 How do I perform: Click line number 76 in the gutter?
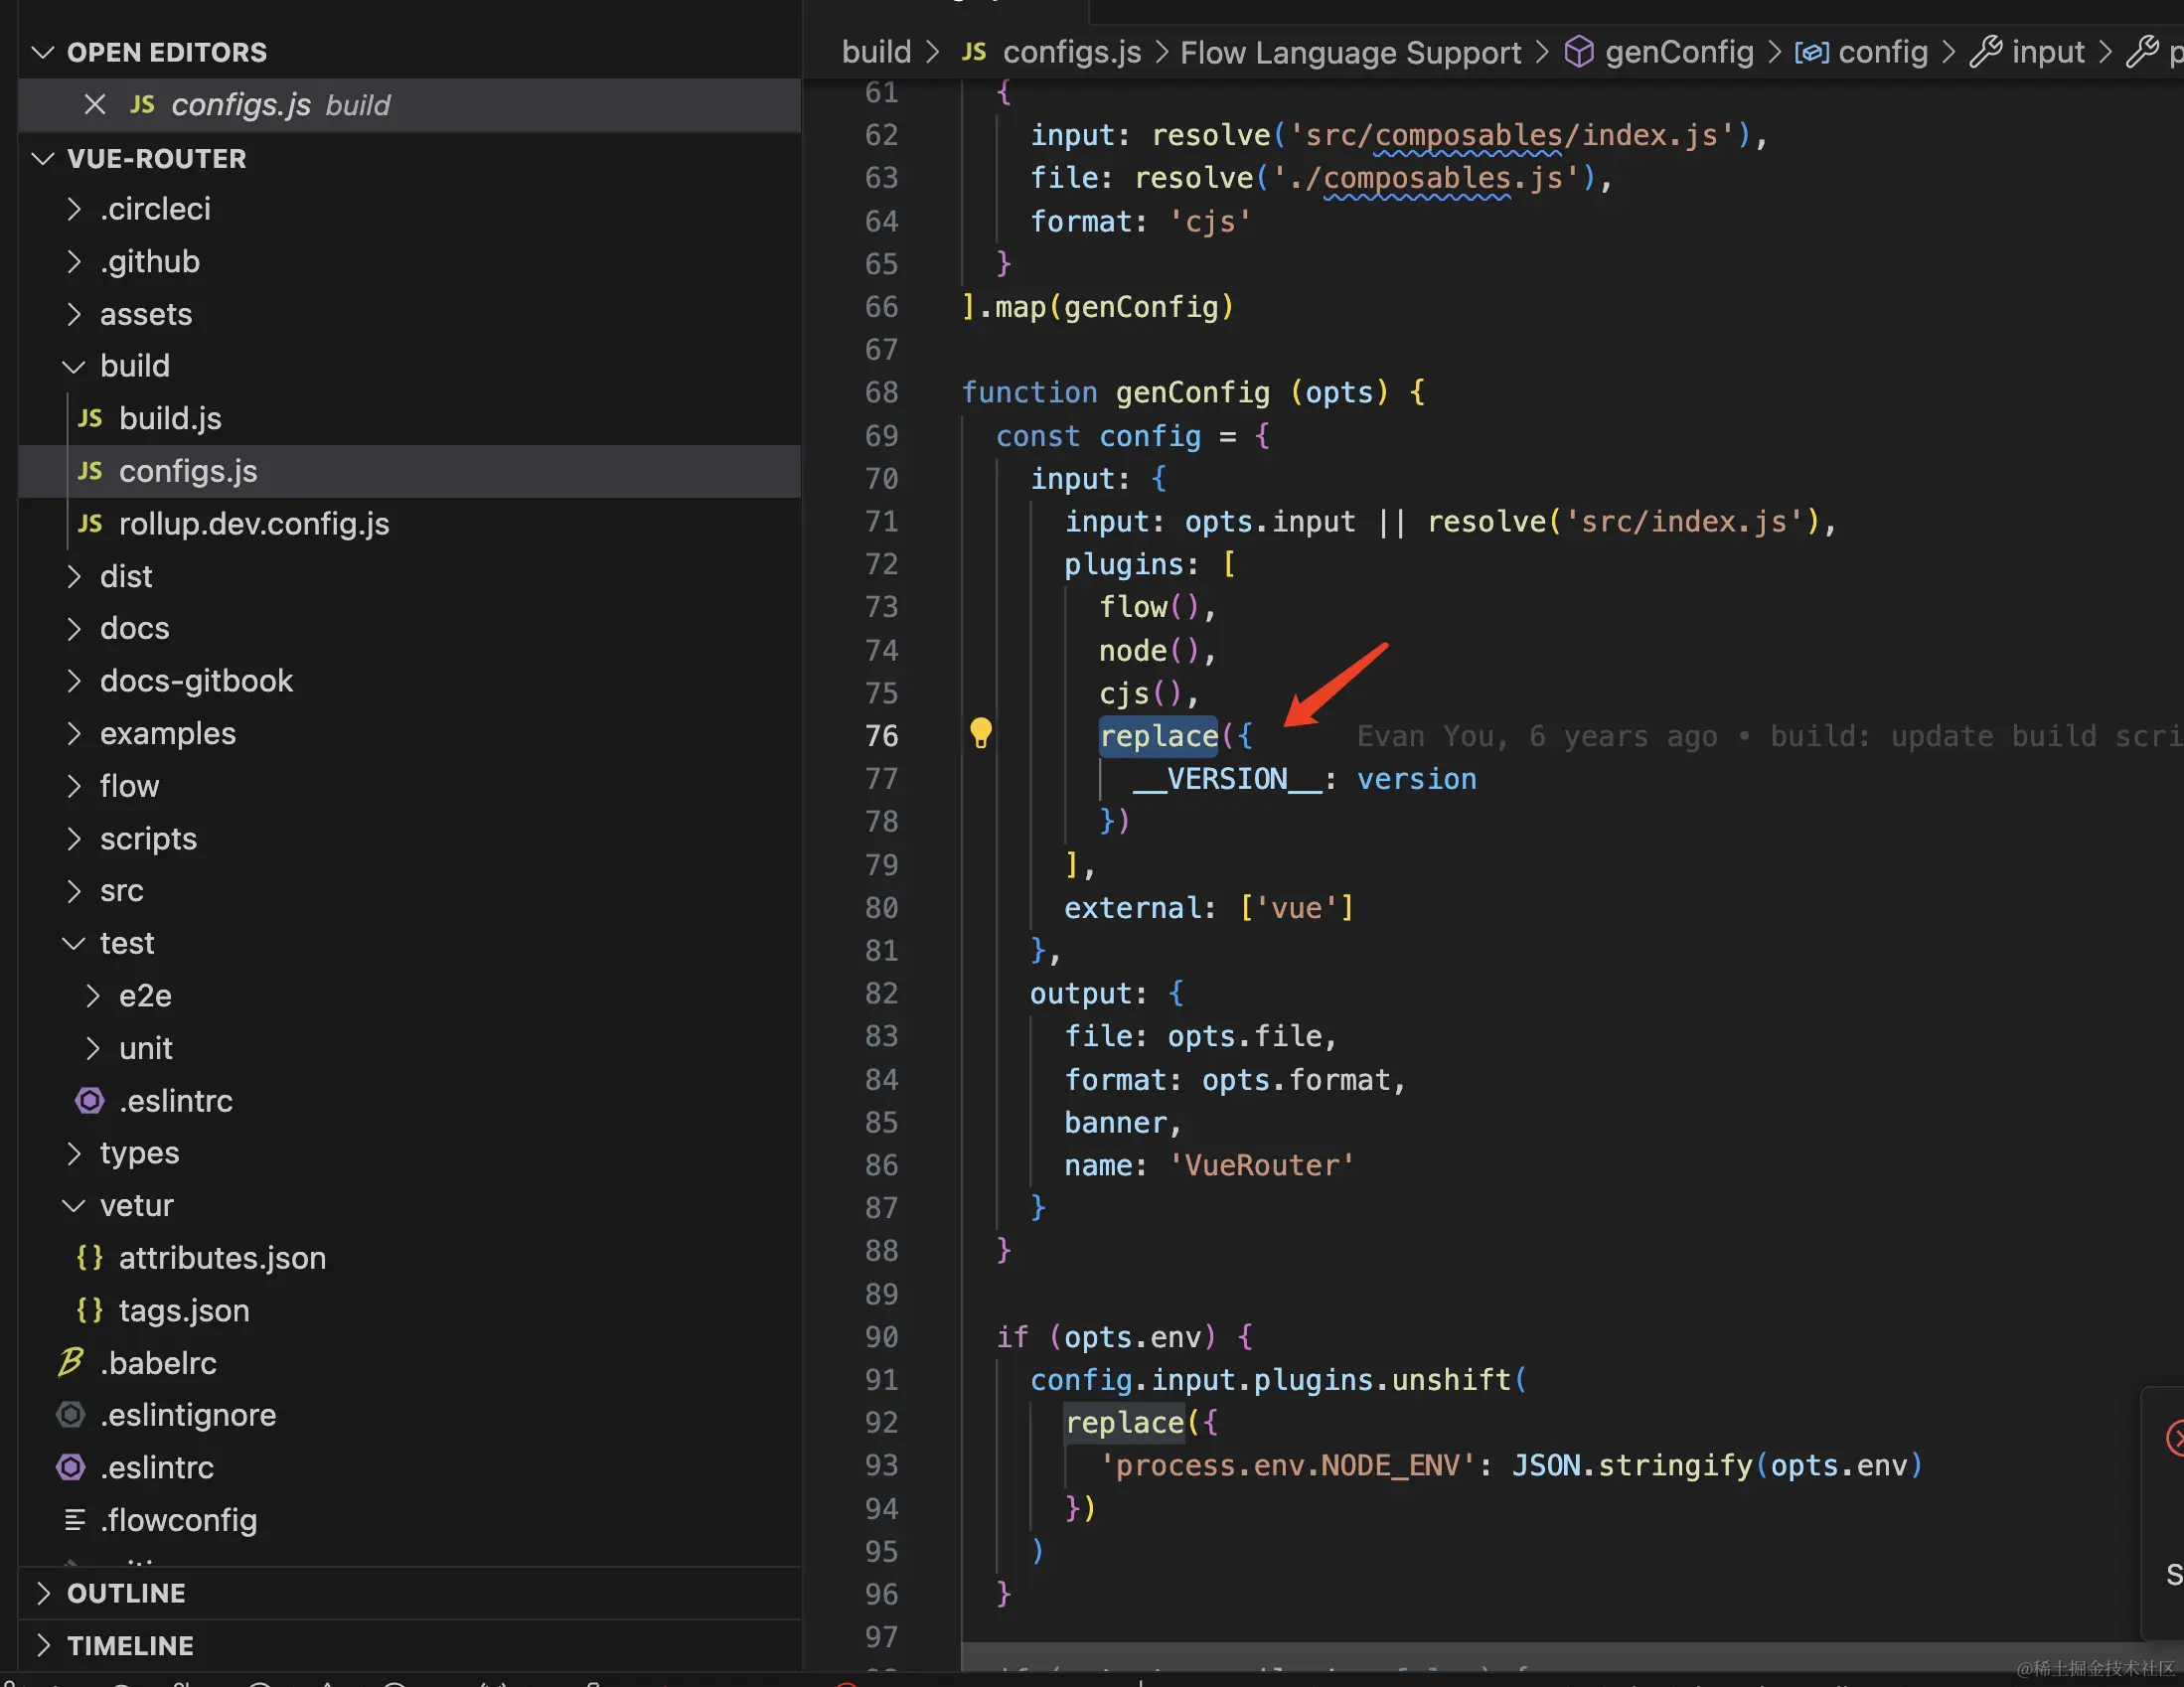[x=881, y=737]
